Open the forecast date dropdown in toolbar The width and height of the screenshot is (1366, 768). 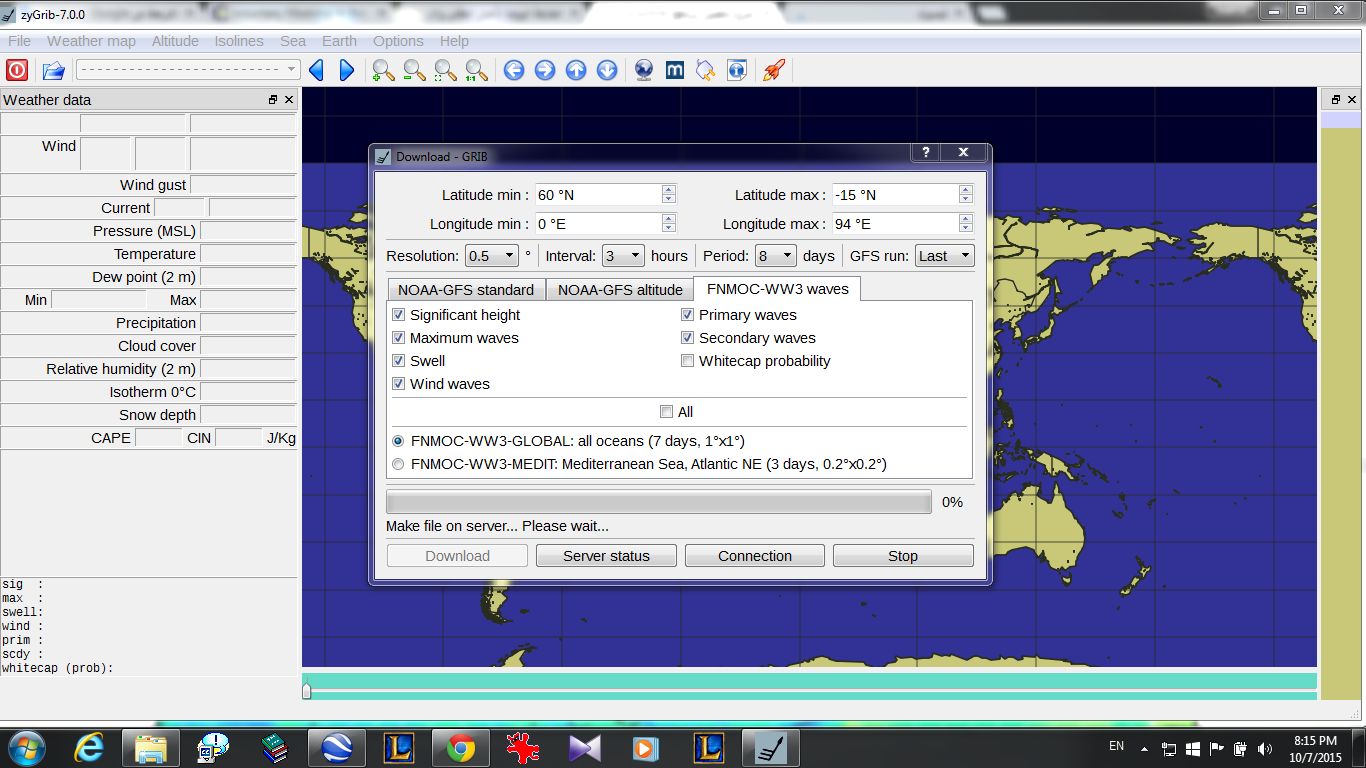[188, 70]
